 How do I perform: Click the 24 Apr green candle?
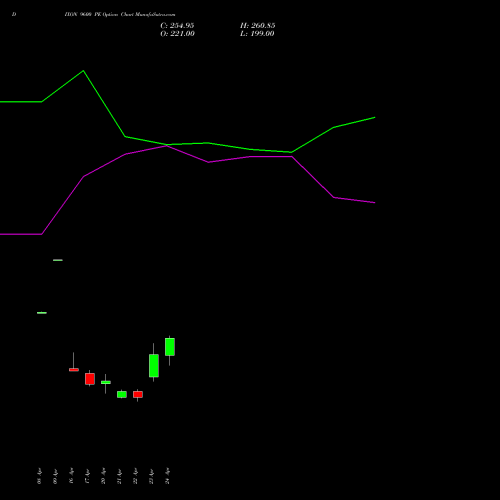click(170, 347)
